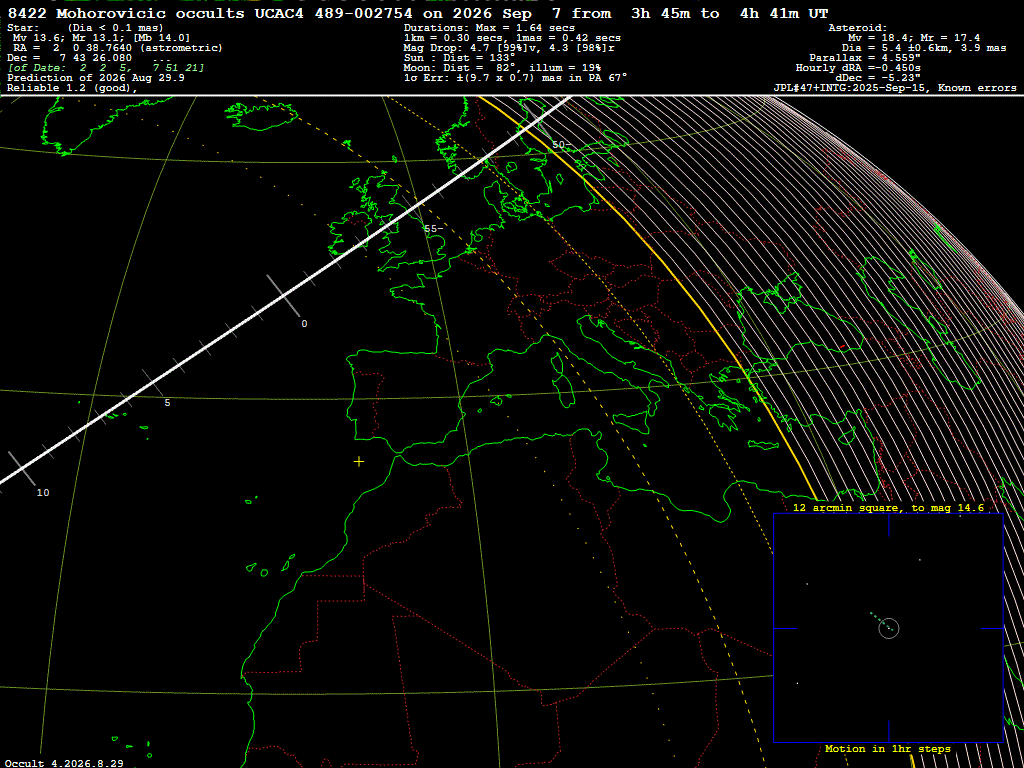Click the Moon distance and illumination line

[x=502, y=68]
